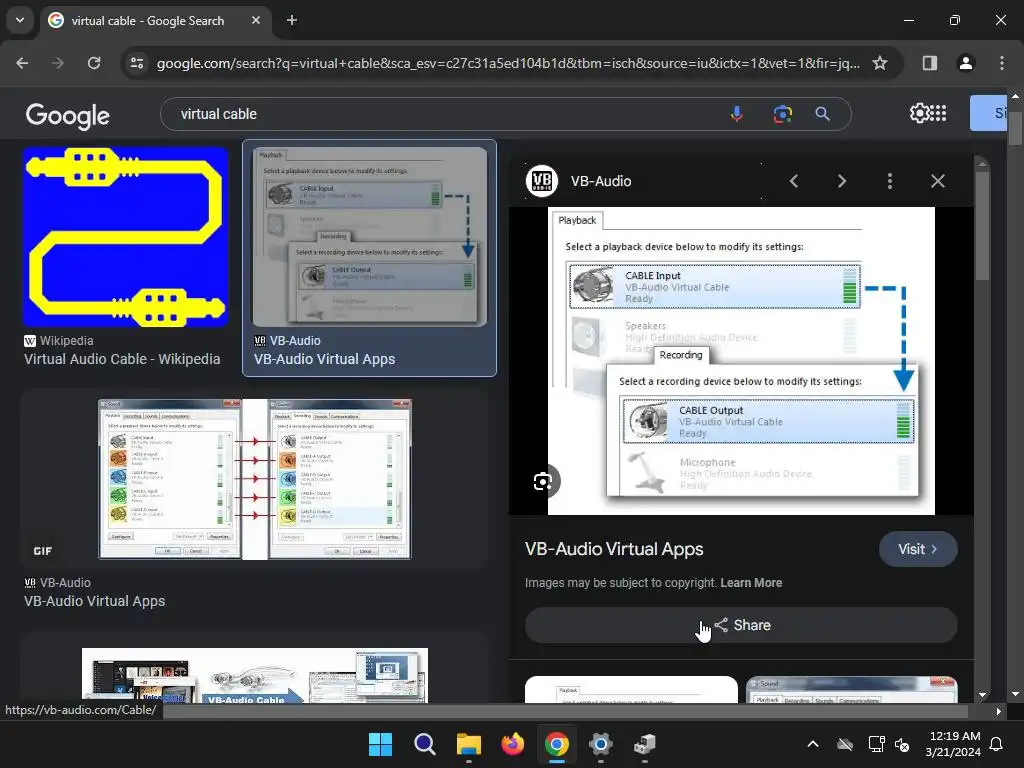This screenshot has width=1024, height=768.
Task: Search inside image with Lens overlay button
Action: tap(543, 481)
